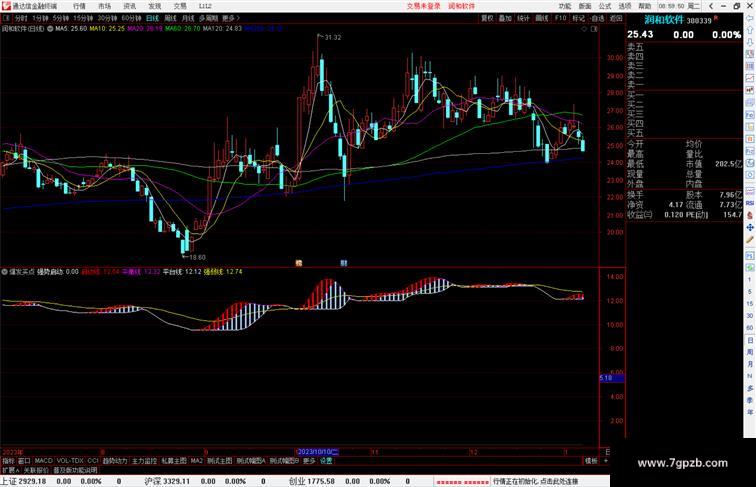
Task: Click the 画线 drawing button
Action: tap(542, 18)
